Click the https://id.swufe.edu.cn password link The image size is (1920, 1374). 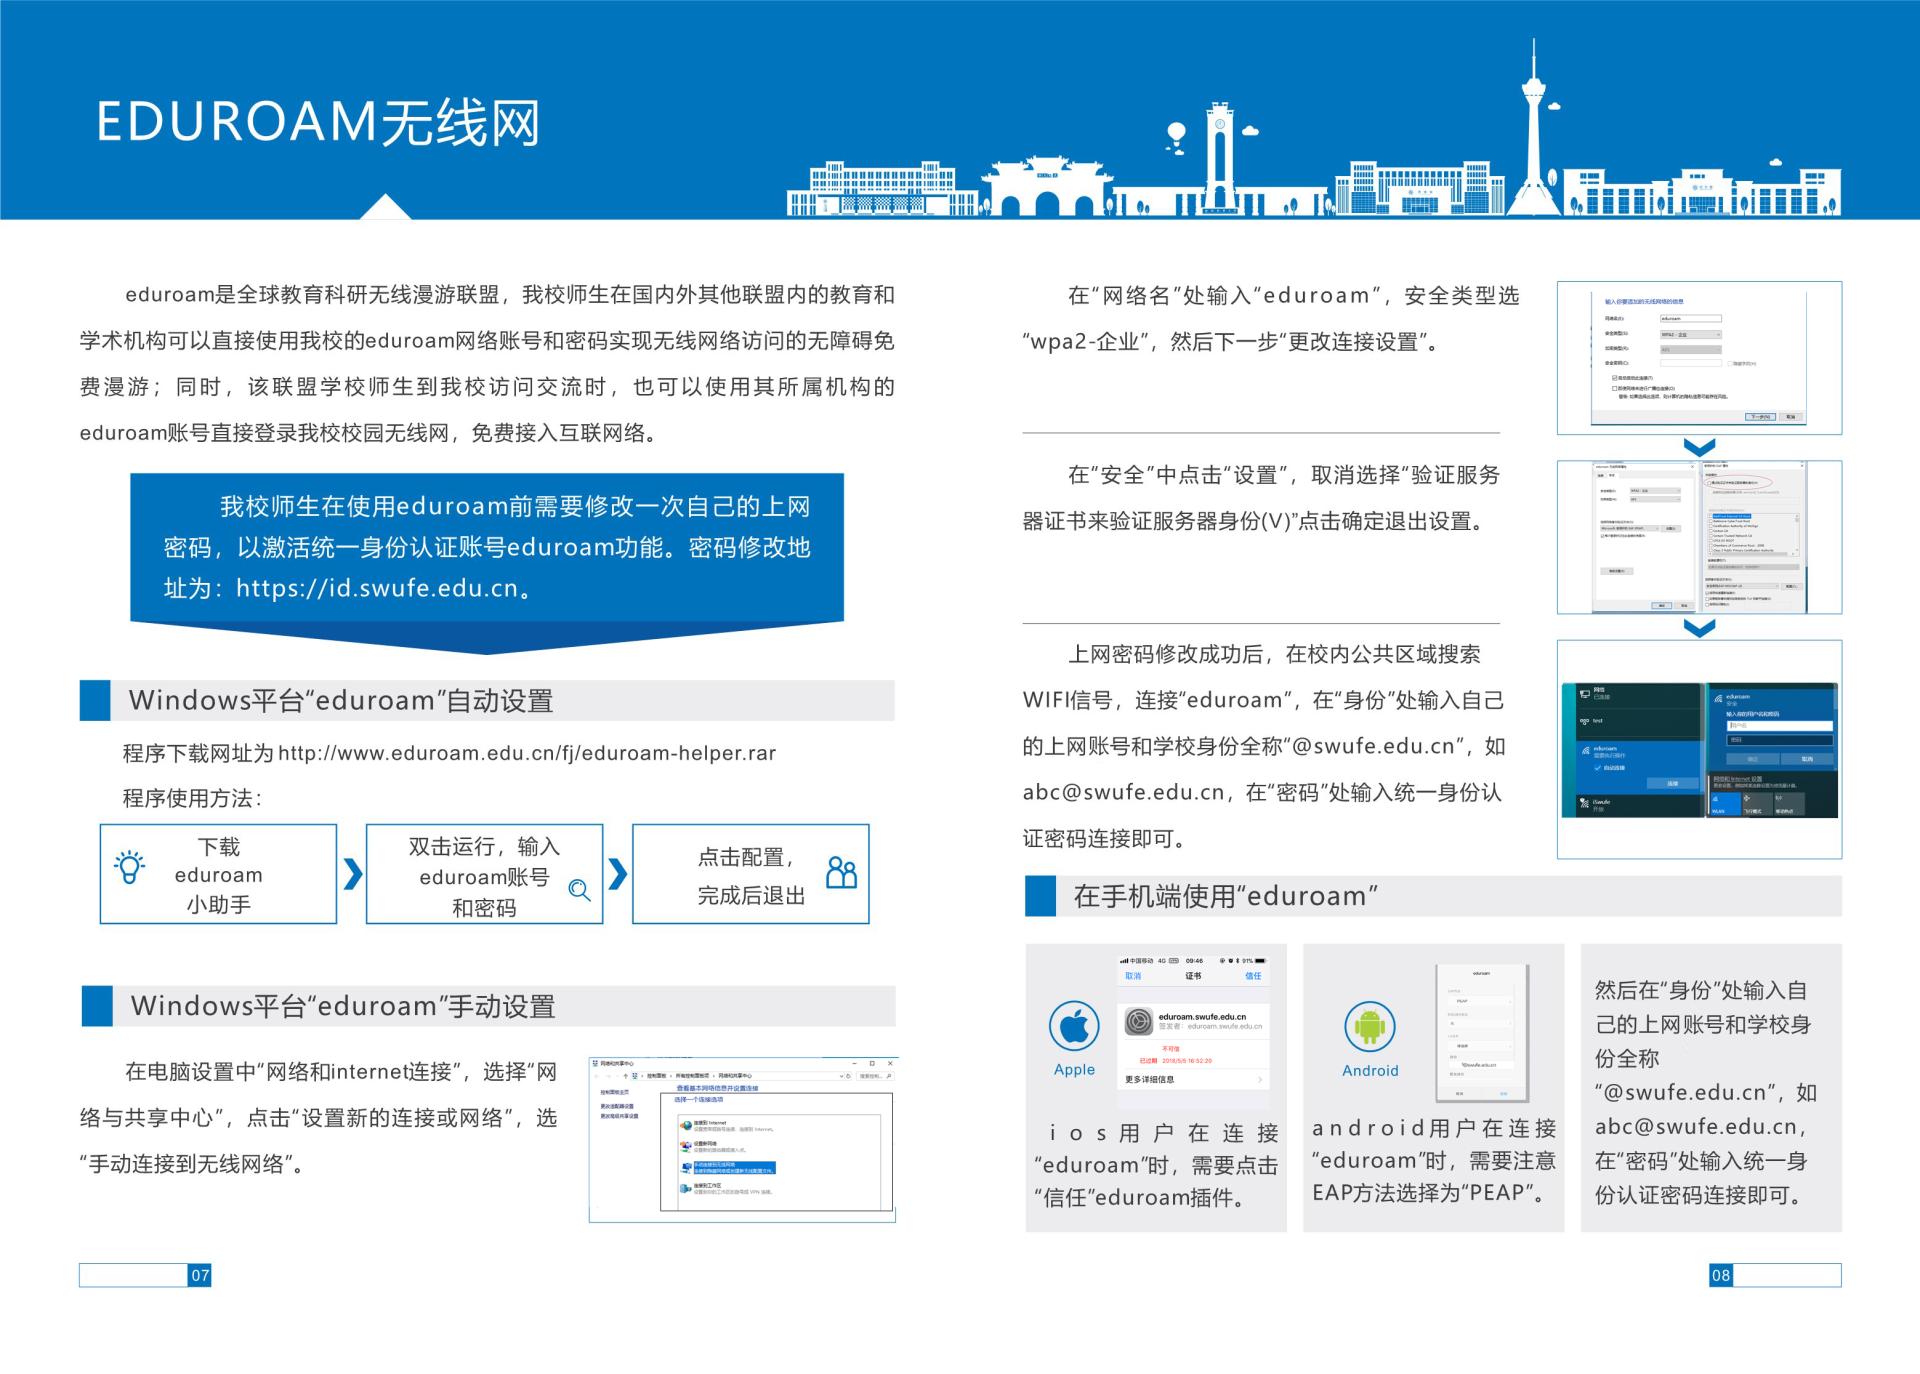click(377, 588)
